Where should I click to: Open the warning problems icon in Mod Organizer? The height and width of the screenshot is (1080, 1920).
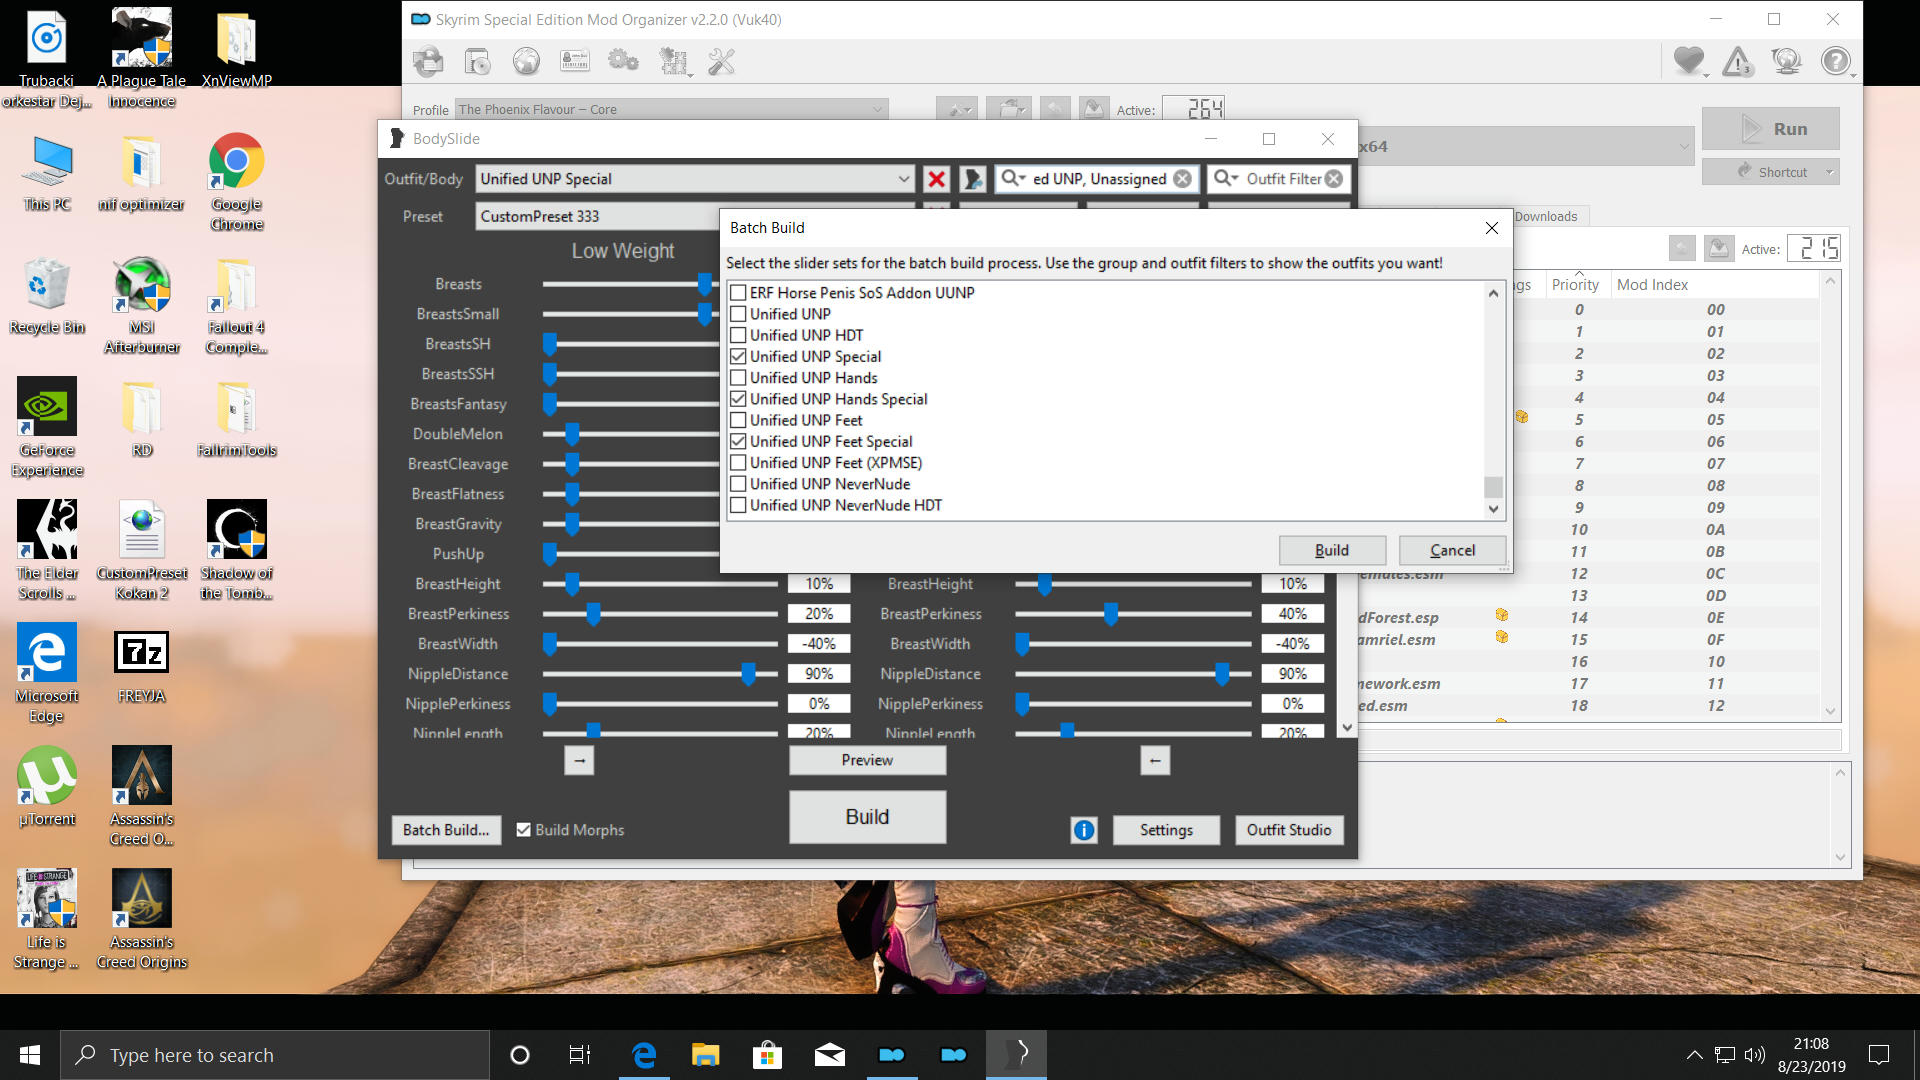click(1739, 62)
